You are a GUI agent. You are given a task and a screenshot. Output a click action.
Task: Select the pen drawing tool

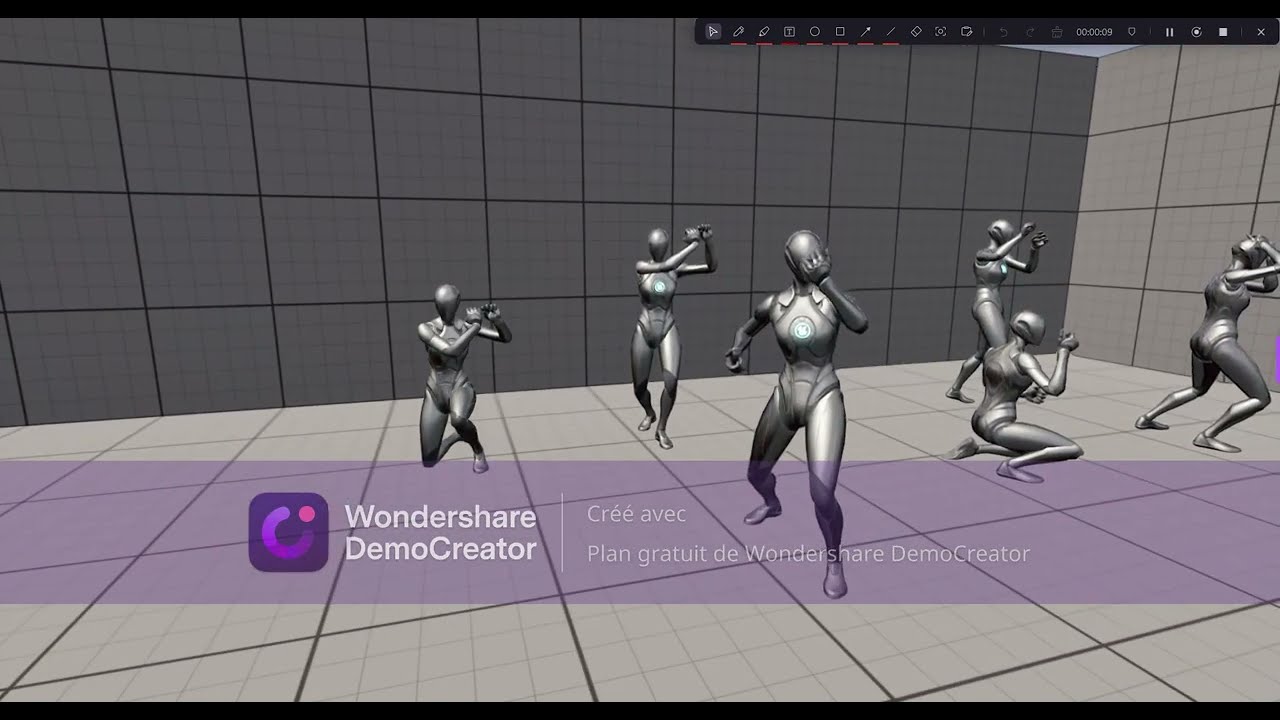[738, 32]
